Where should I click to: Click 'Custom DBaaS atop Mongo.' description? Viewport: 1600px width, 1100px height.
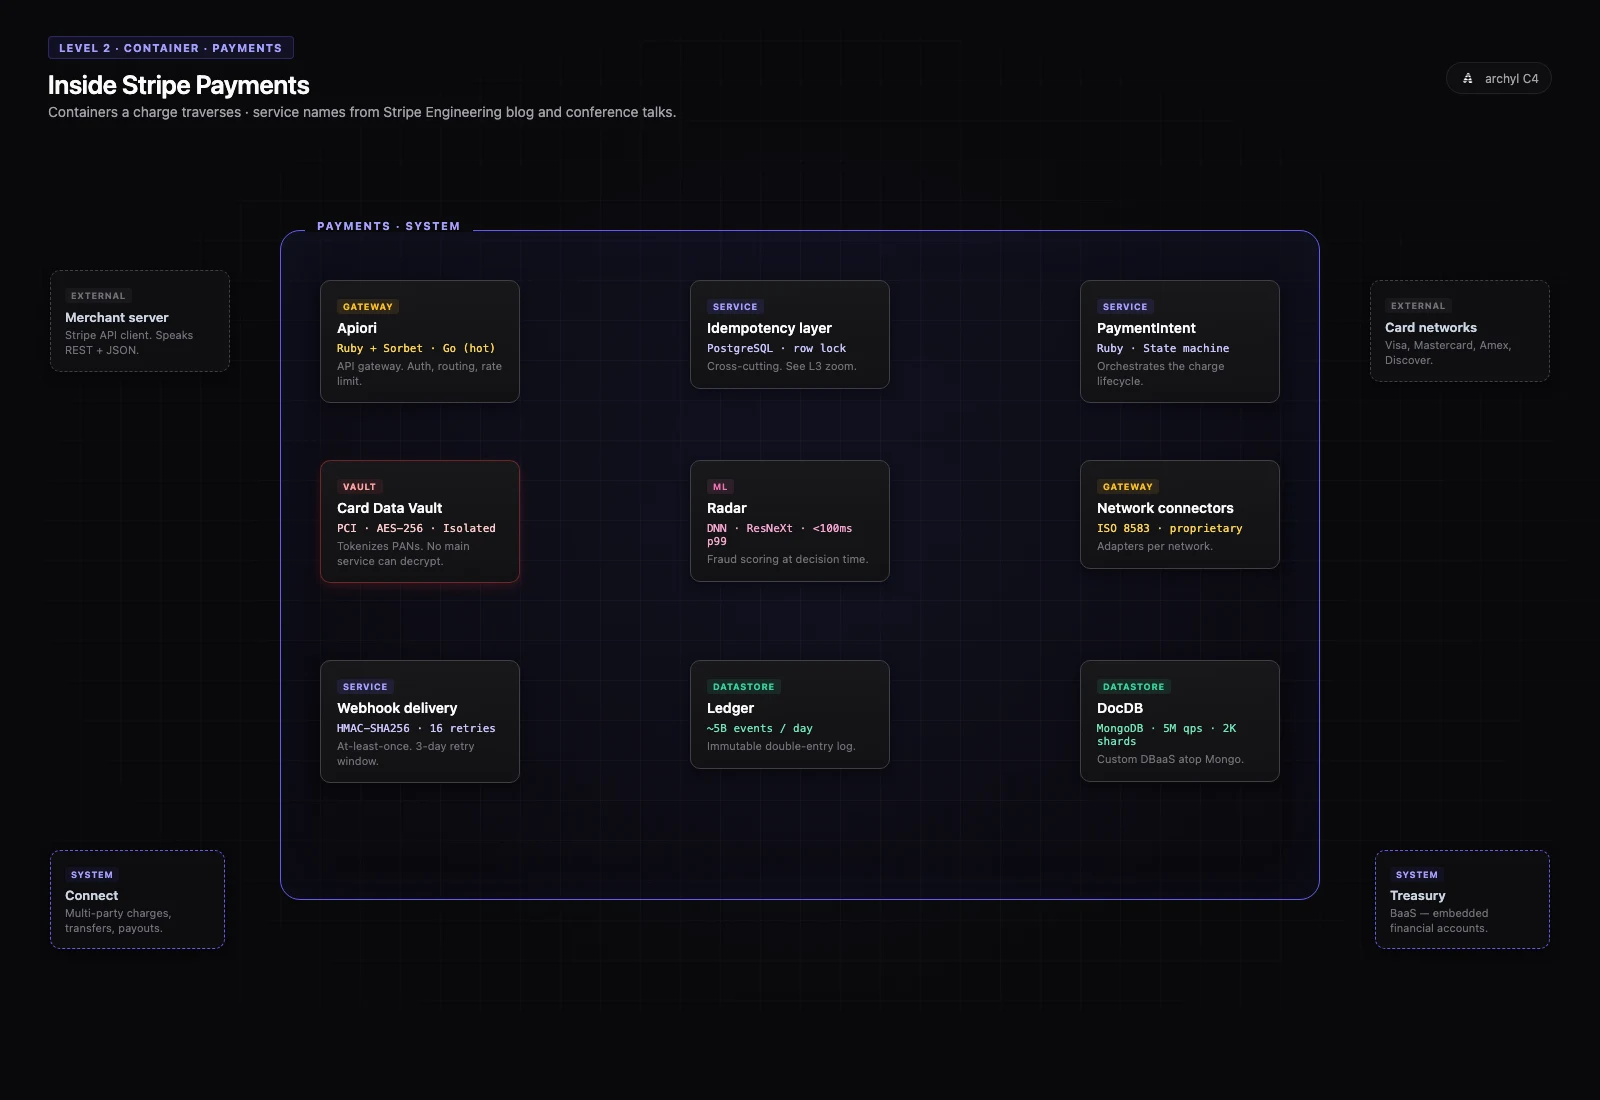1170,759
